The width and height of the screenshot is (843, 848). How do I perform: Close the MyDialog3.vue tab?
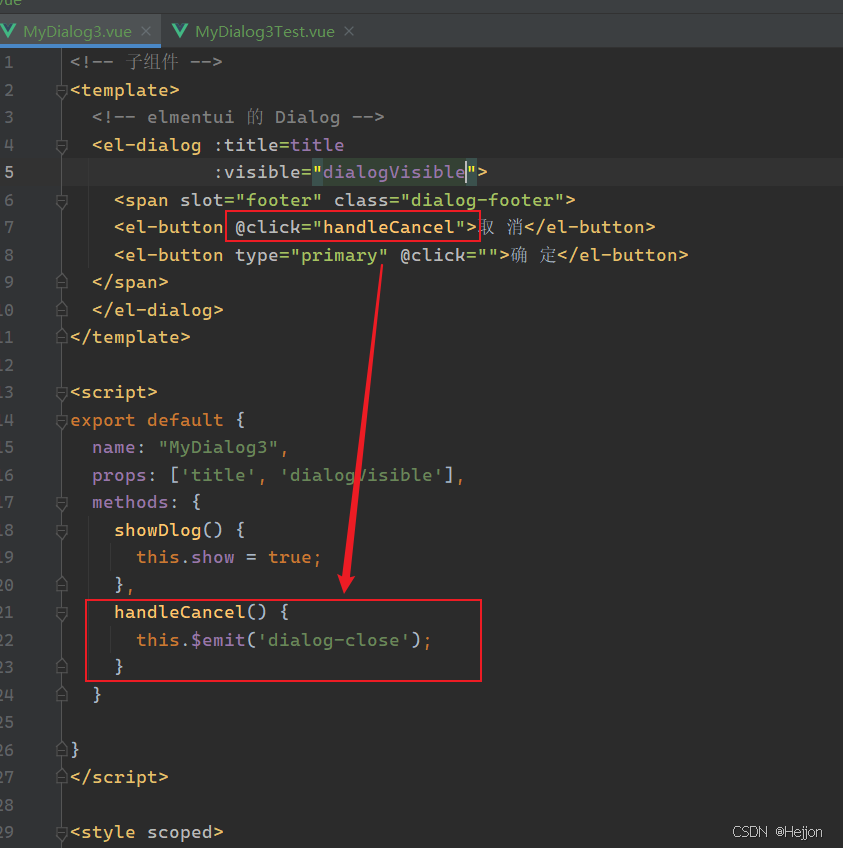[x=146, y=31]
